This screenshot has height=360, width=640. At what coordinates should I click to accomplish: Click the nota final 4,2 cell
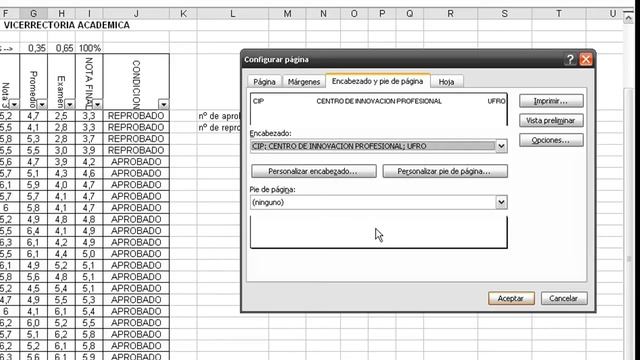89,162
